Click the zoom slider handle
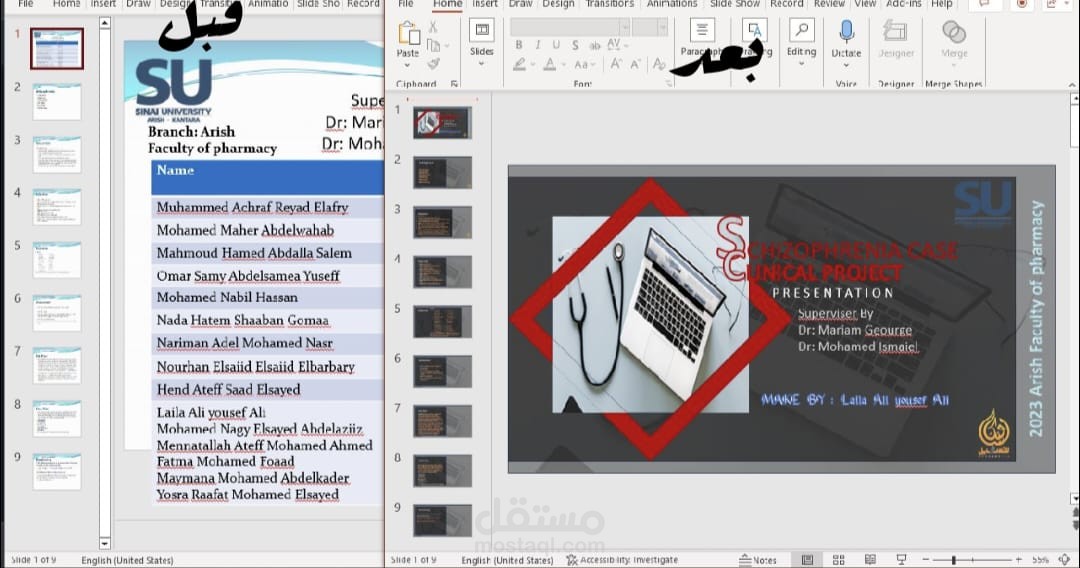This screenshot has height=568, width=1080. click(x=954, y=560)
